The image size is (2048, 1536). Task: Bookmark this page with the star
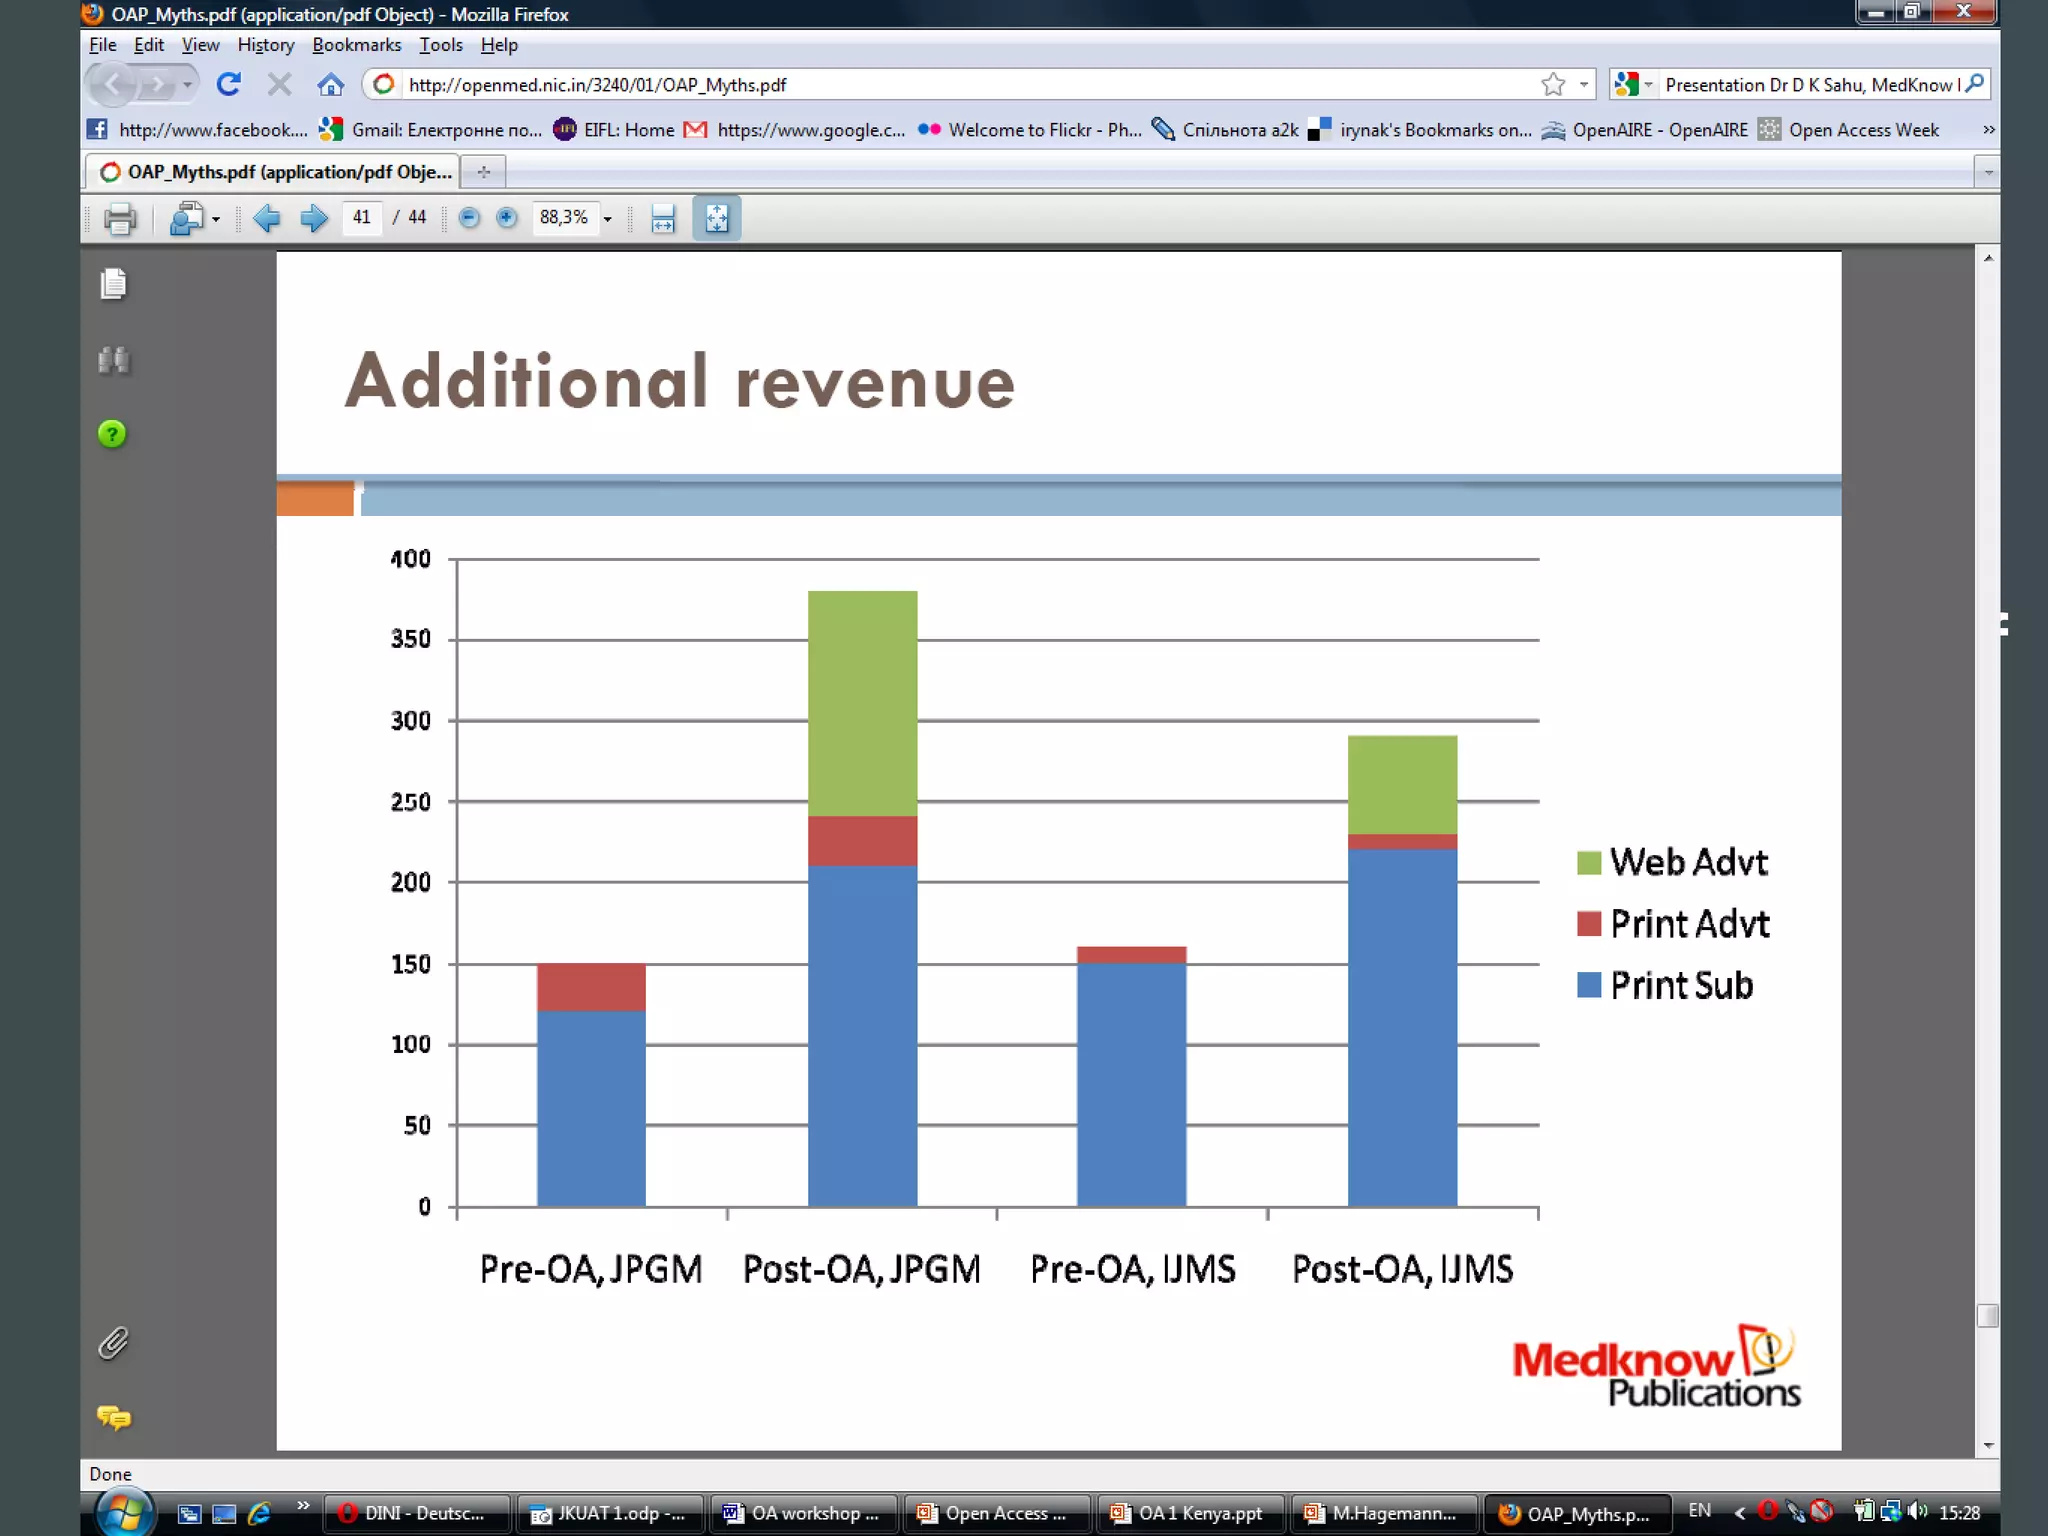click(1552, 85)
